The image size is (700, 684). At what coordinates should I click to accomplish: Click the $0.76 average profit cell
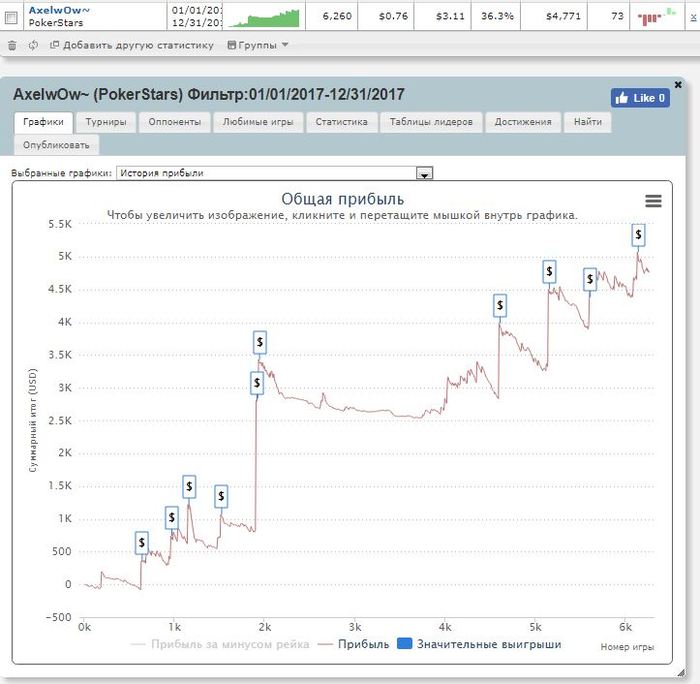point(387,17)
